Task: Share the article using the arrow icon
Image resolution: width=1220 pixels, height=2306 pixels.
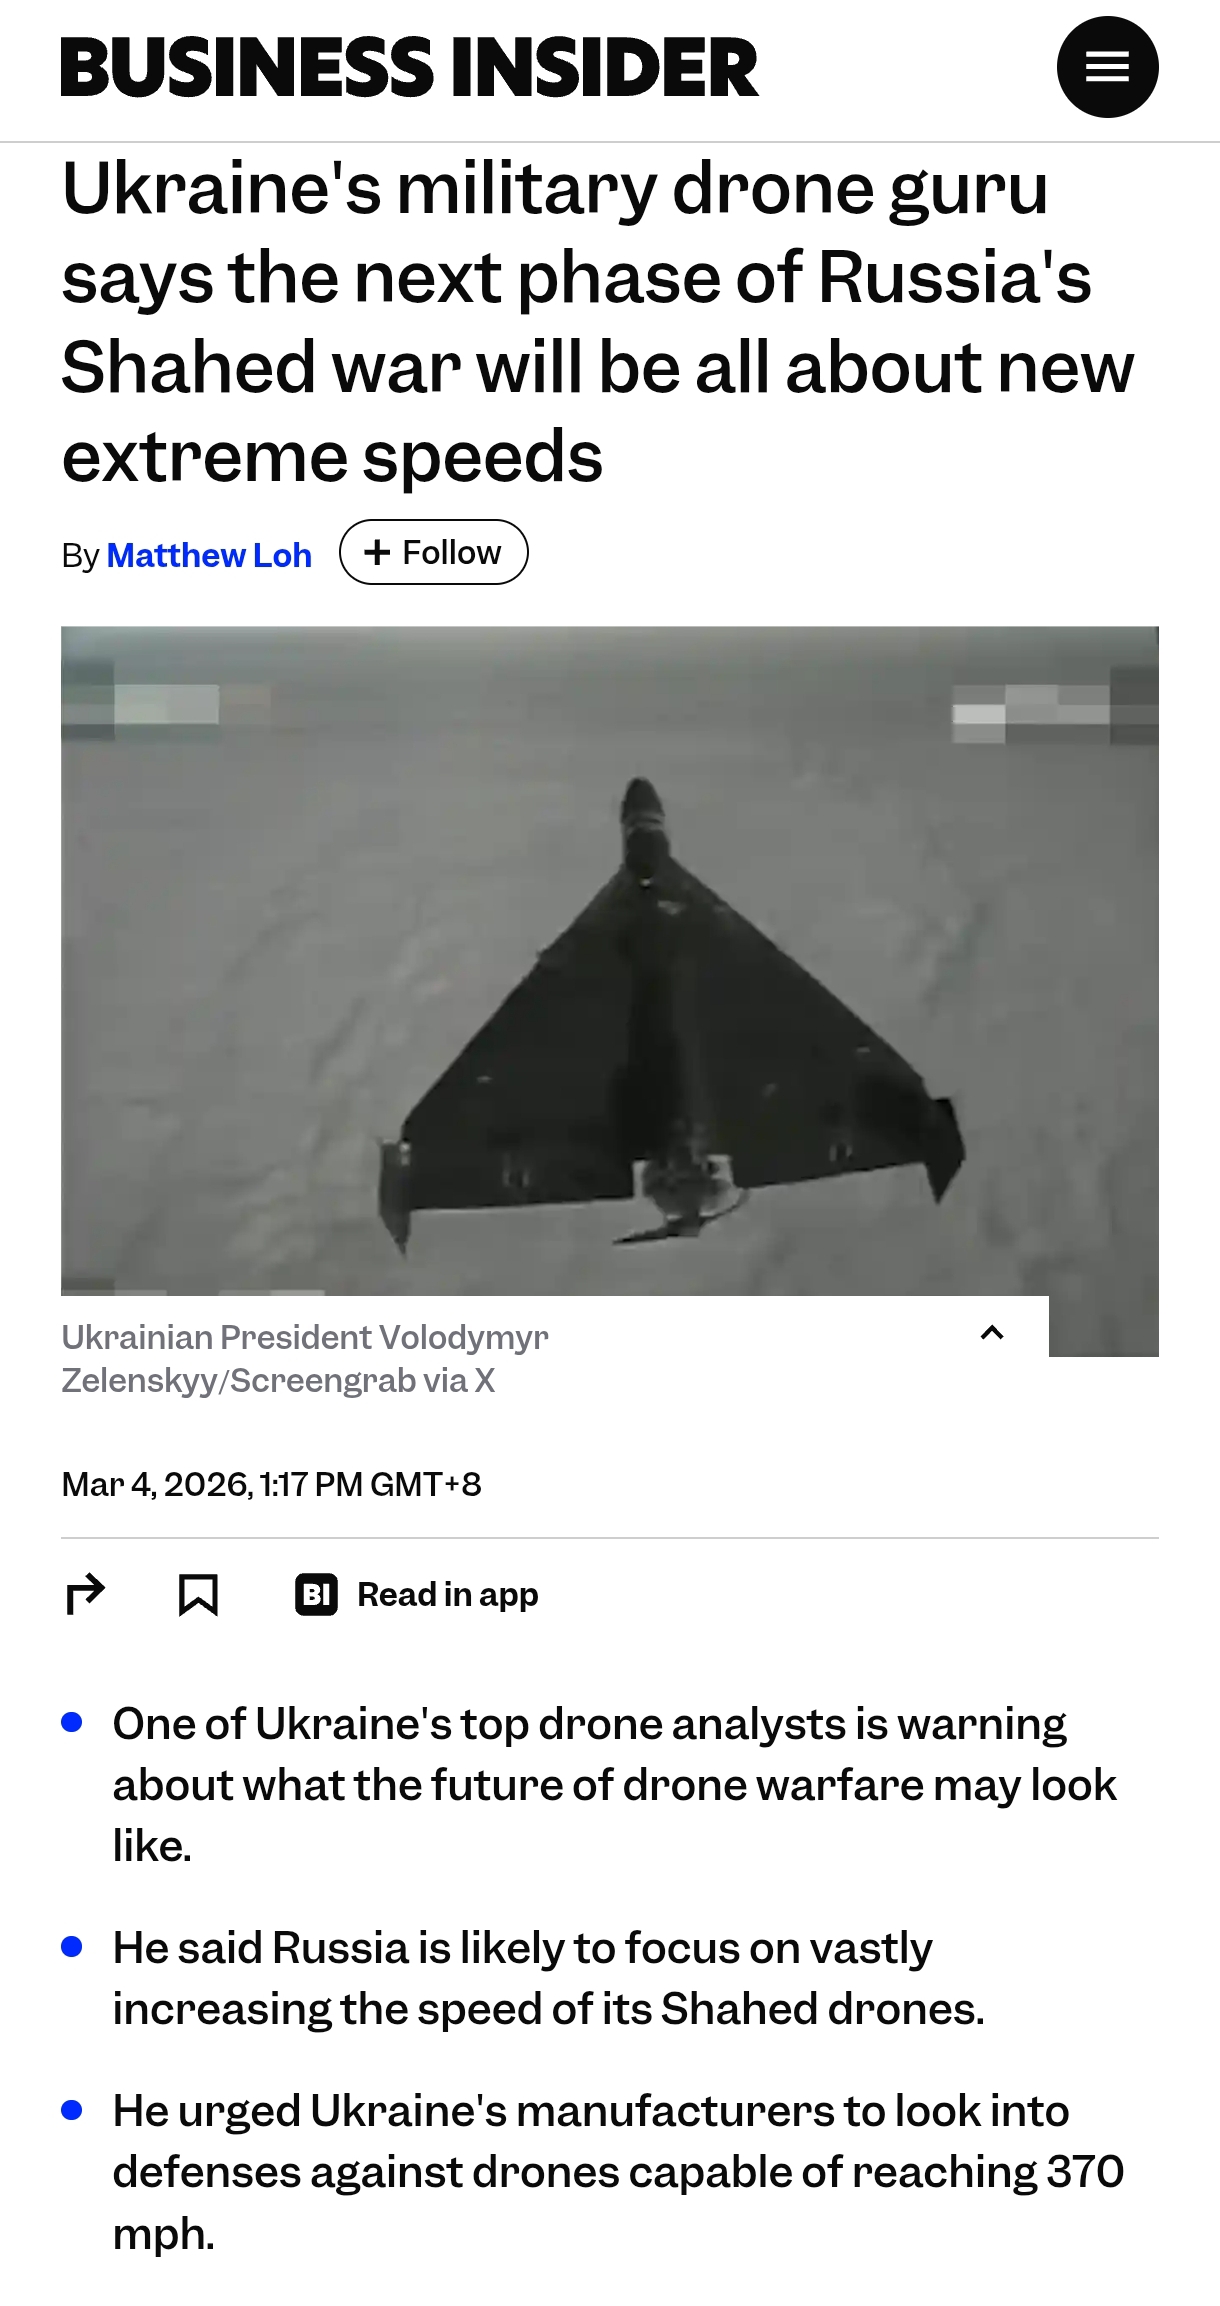Action: pyautogui.click(x=85, y=1594)
